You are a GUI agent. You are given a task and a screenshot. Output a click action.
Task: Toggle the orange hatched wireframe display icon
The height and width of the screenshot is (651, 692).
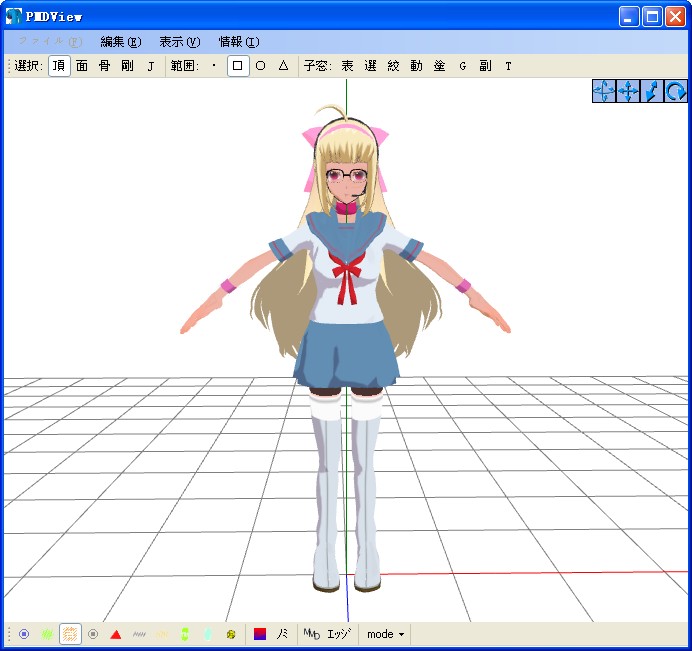coord(70,634)
